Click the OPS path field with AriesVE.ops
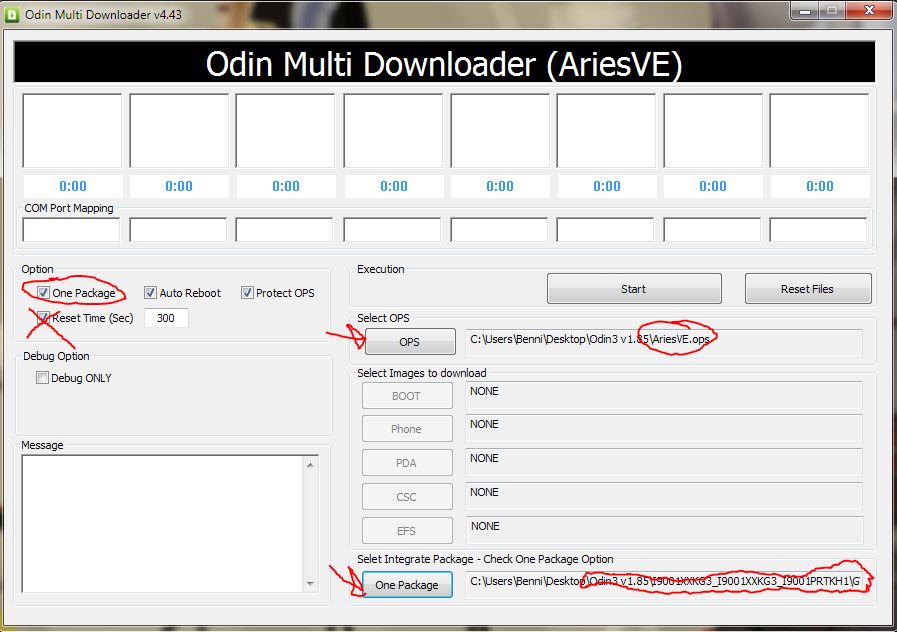Image resolution: width=897 pixels, height=632 pixels. (664, 343)
